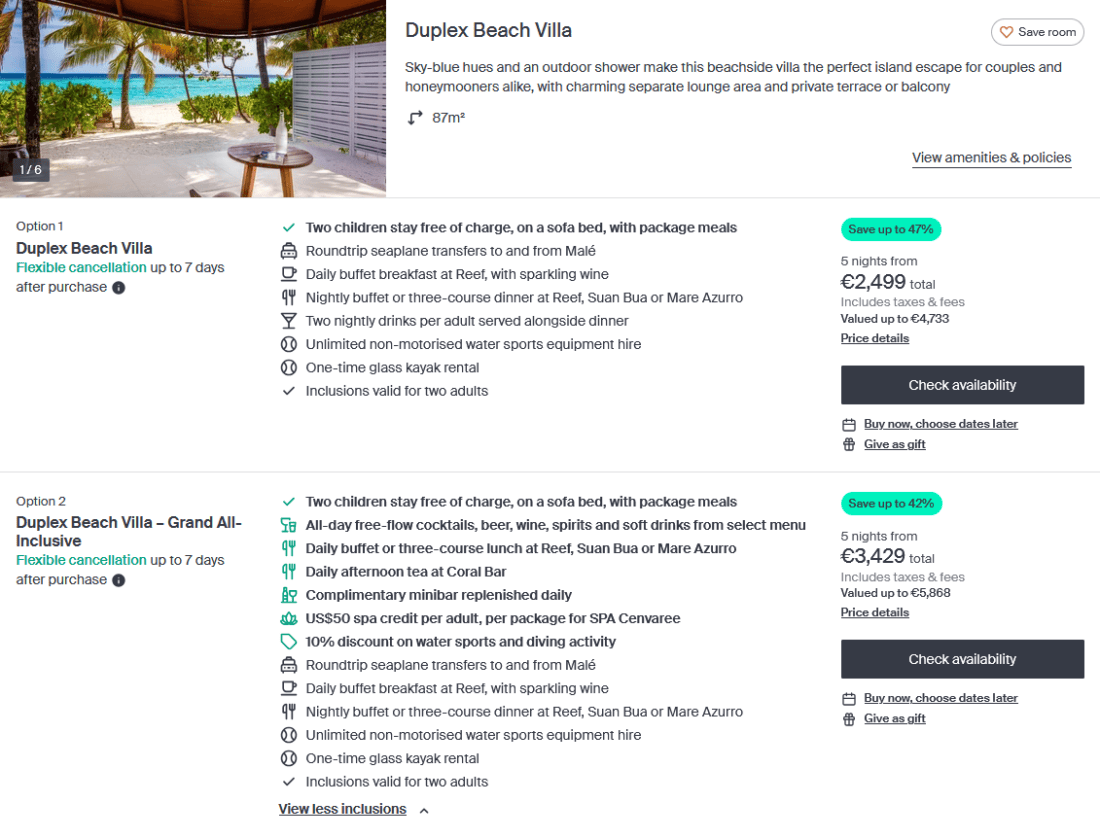1100x838 pixels.
Task: Click calendar icon for Option 1 buy now
Action: [849, 424]
